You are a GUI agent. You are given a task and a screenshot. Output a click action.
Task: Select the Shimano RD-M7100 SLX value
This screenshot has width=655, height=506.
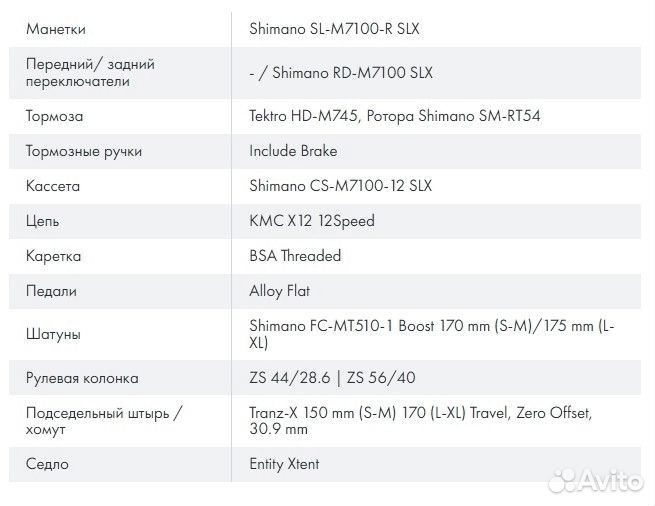pos(340,72)
